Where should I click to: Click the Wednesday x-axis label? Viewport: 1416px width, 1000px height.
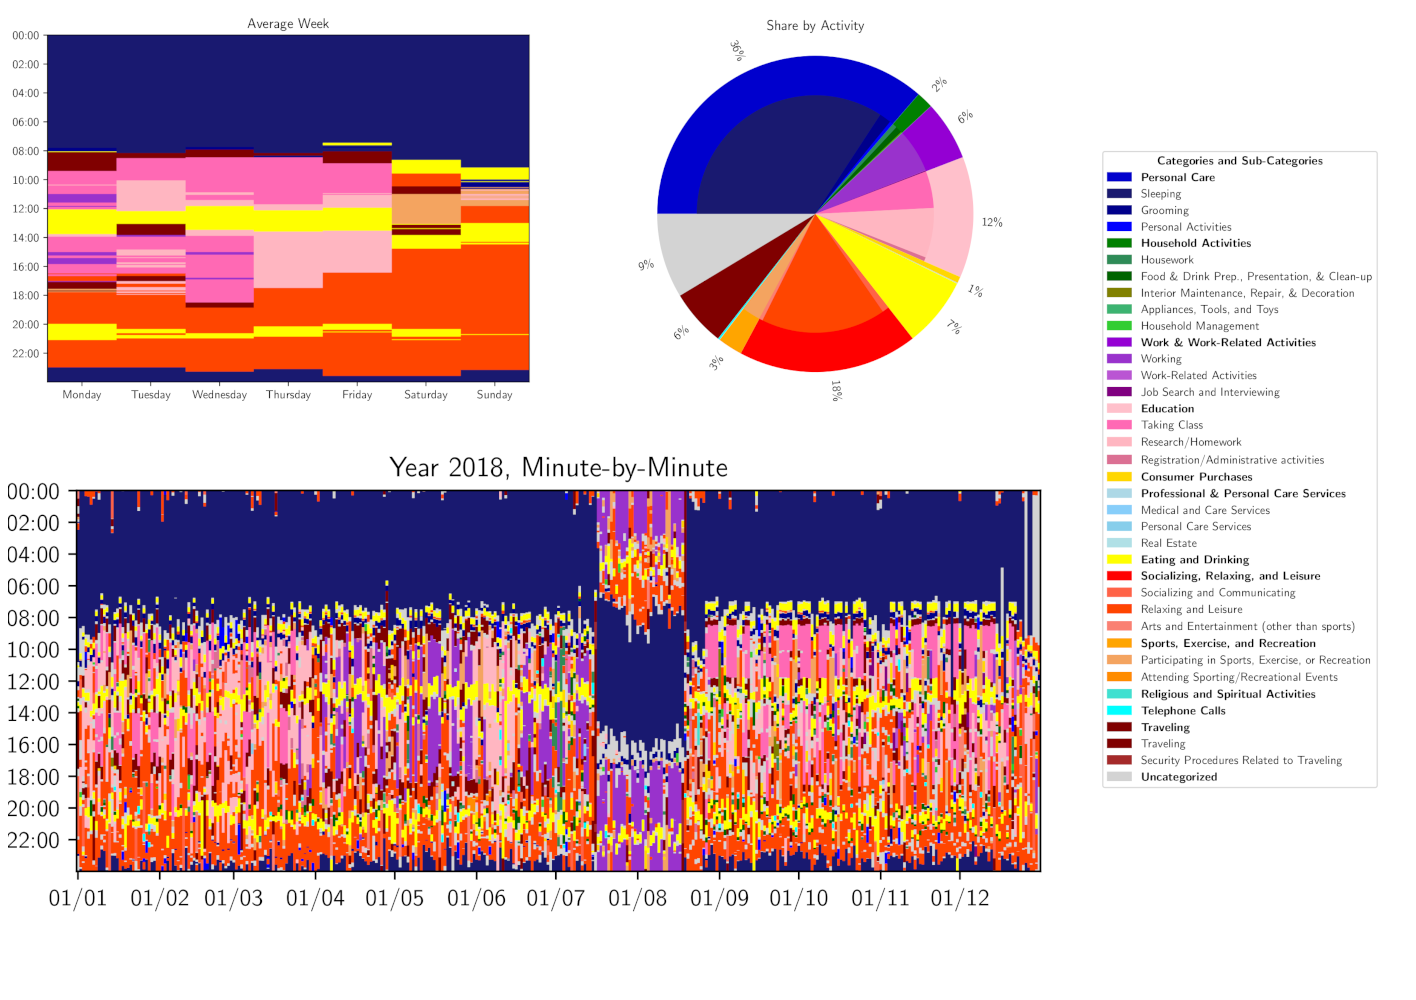[x=219, y=395]
